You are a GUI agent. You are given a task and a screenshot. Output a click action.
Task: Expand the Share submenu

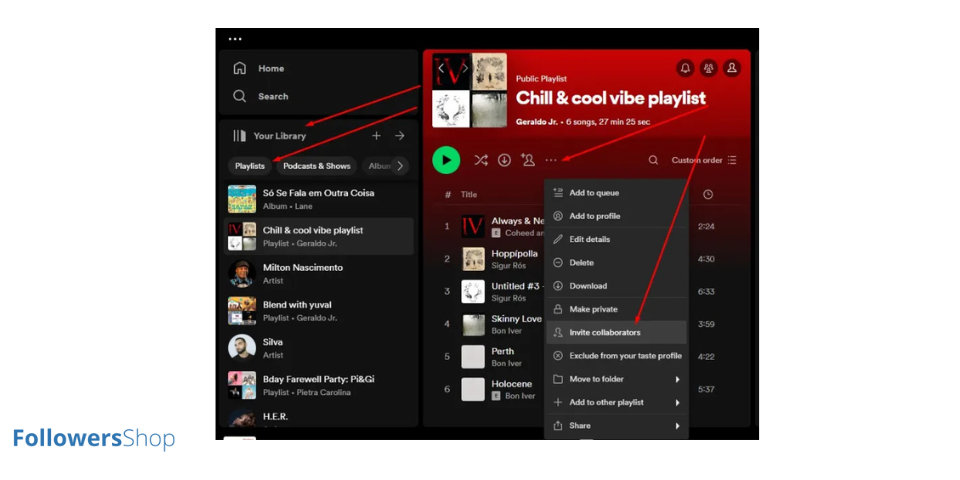click(616, 426)
